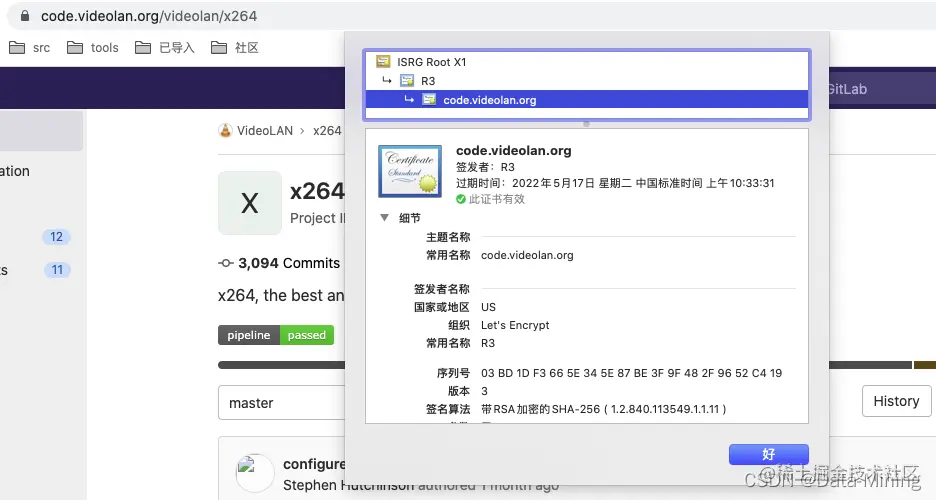This screenshot has height=500, width=936.
Task: Open the 3,094 Commits link
Action: click(x=289, y=263)
